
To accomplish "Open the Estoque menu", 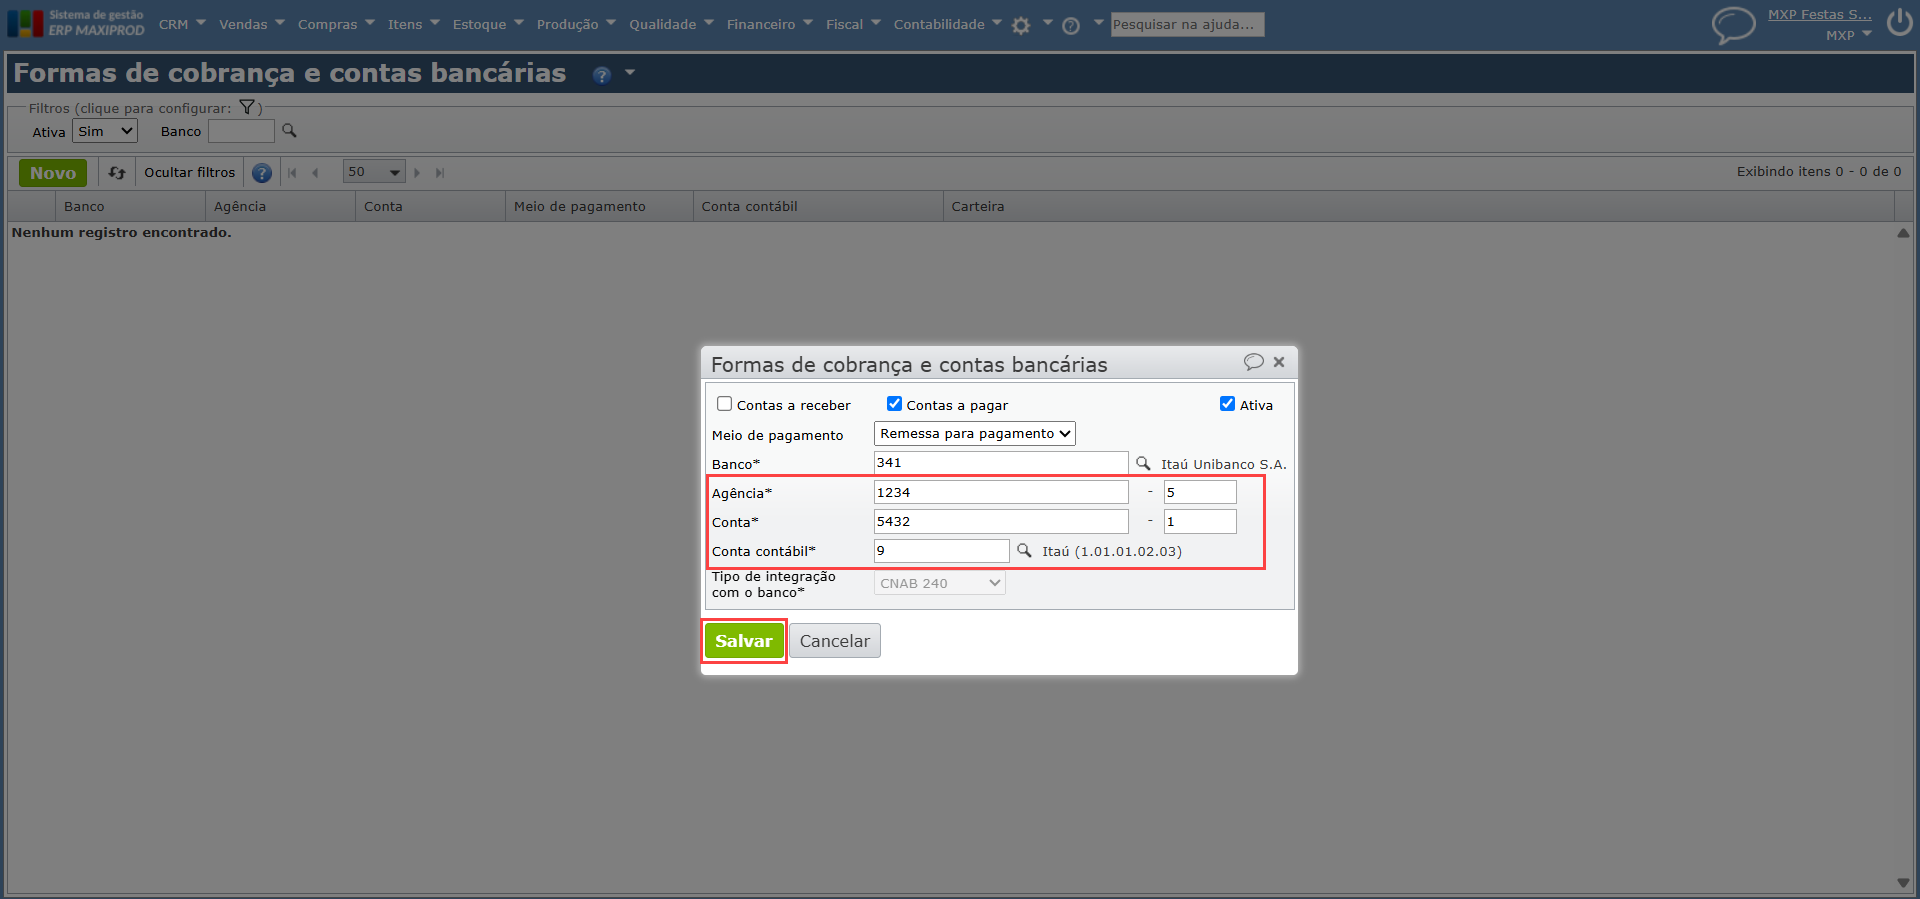I will coord(488,24).
